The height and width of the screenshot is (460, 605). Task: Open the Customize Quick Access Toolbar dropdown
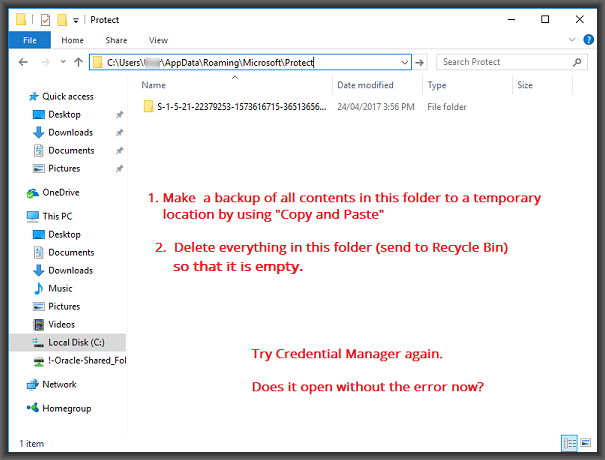76,19
